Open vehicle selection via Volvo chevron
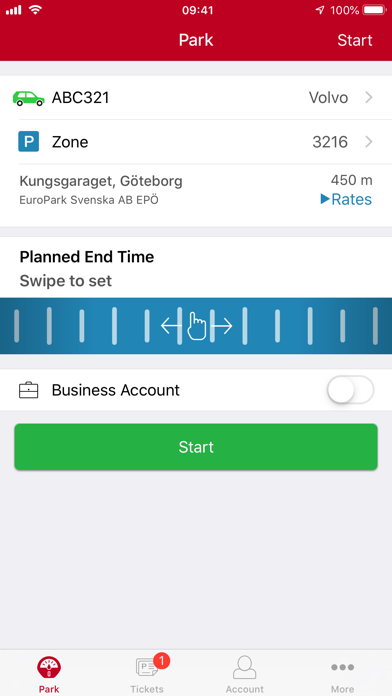This screenshot has height=696, width=392. 368,98
